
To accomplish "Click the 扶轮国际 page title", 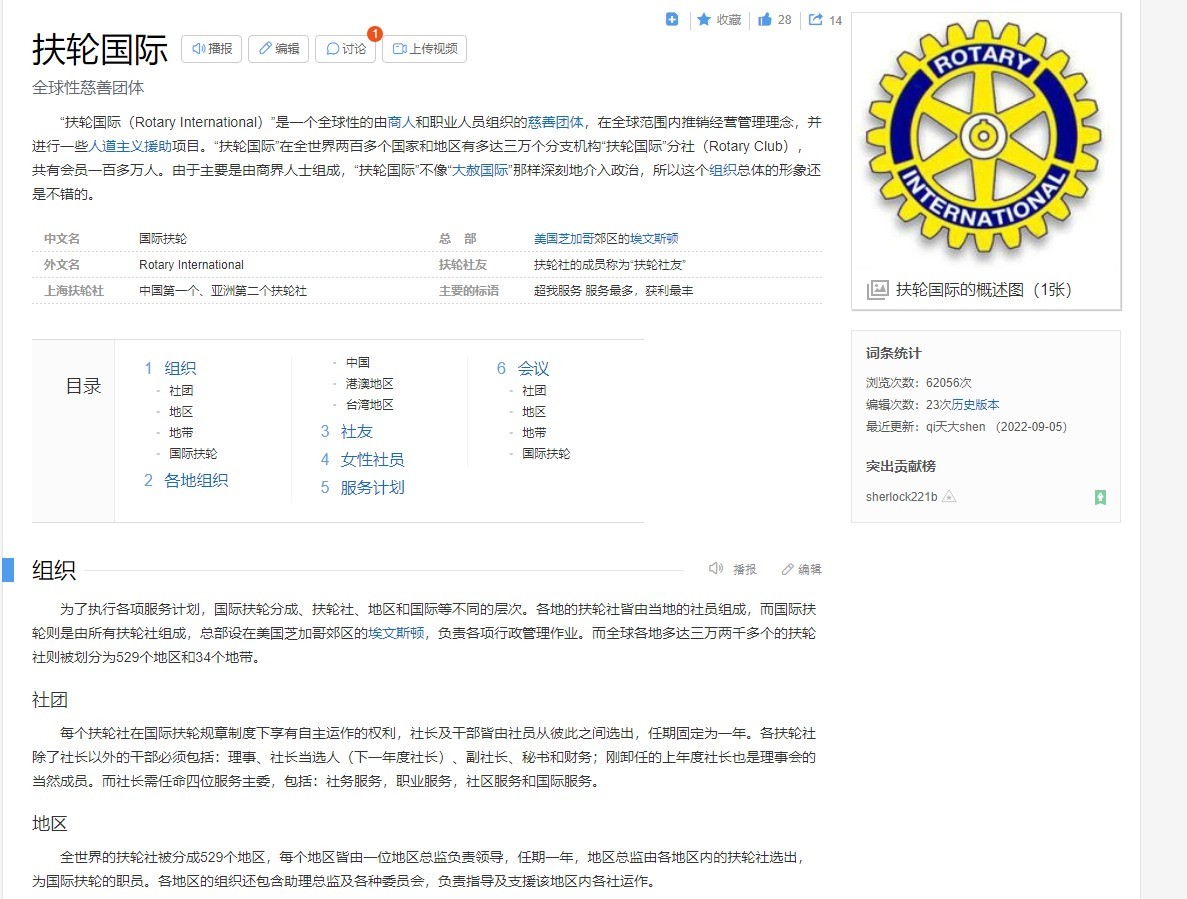I will point(100,50).
